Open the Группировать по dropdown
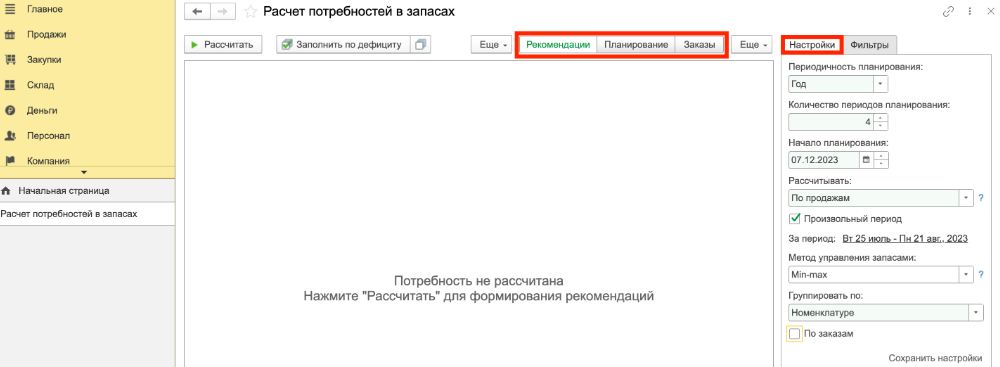The height and width of the screenshot is (367, 1000). (x=976, y=313)
